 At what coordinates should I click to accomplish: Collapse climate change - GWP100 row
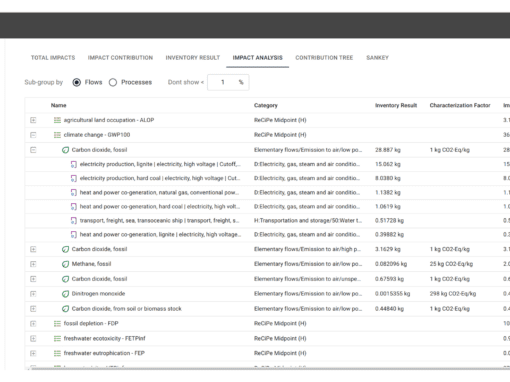33,135
